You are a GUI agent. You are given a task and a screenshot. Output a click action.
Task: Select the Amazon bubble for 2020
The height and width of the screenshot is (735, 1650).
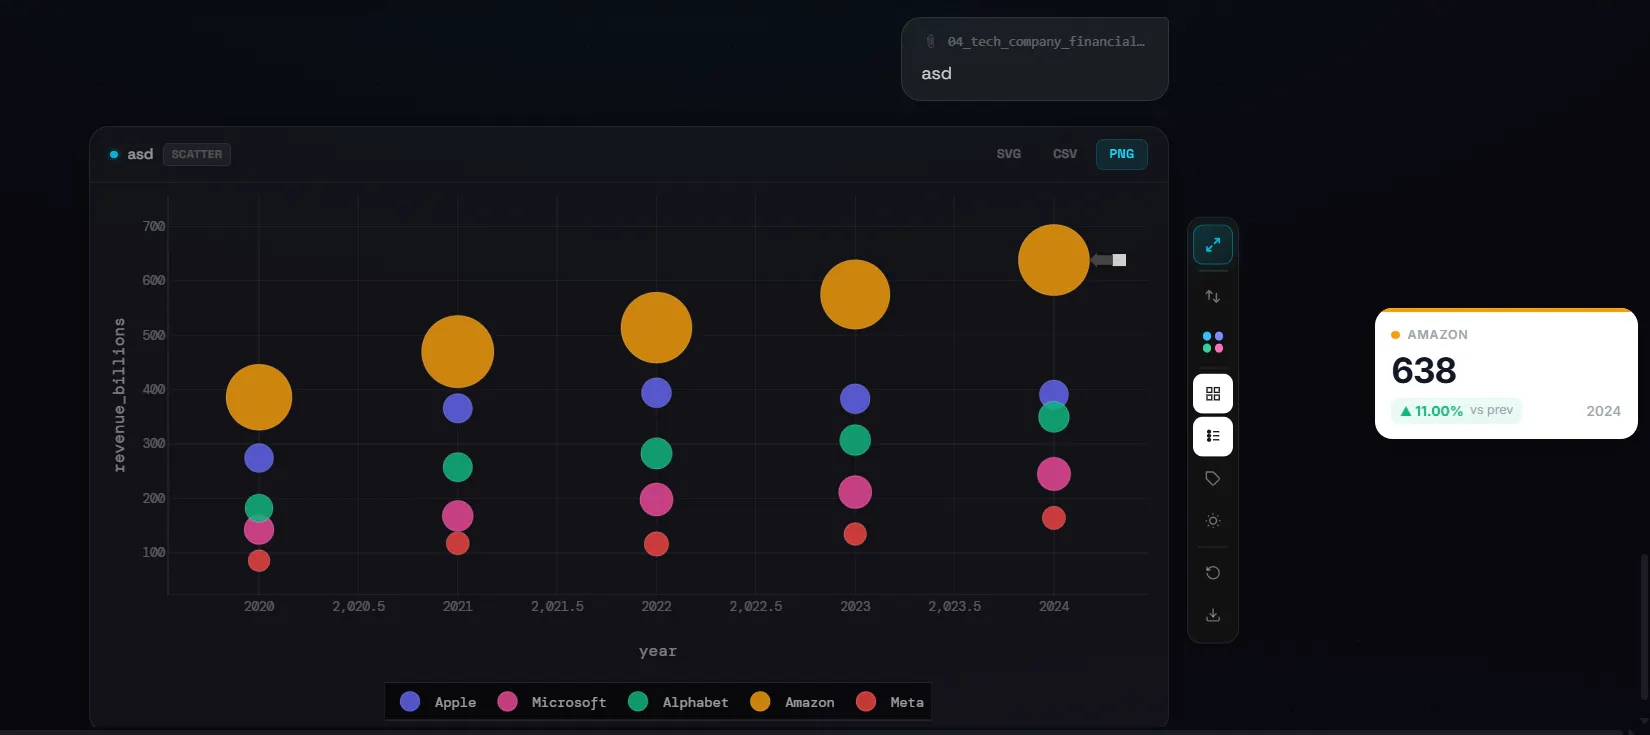pos(259,397)
